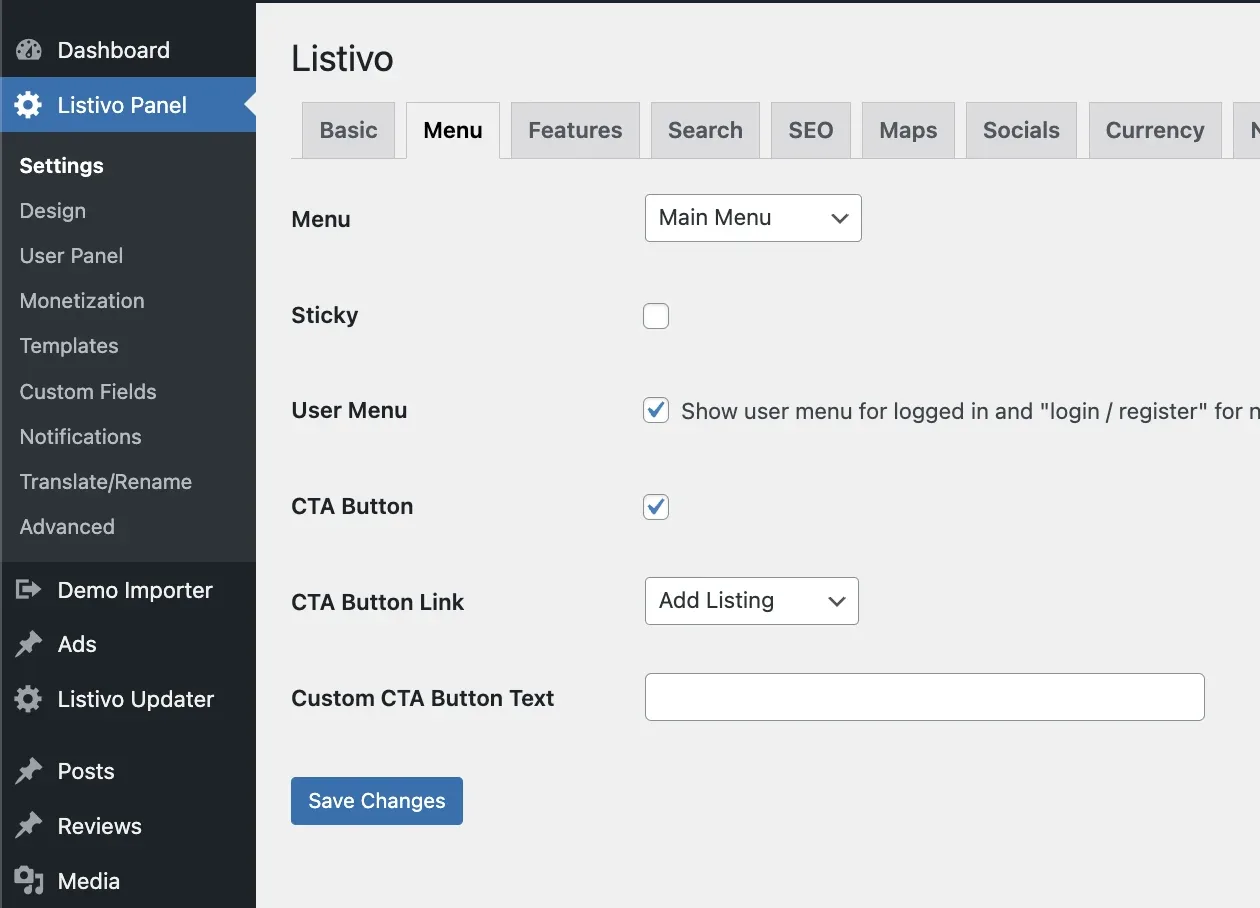Click the Ads pin icon
Screen dimensions: 1260x908
[x=29, y=644]
